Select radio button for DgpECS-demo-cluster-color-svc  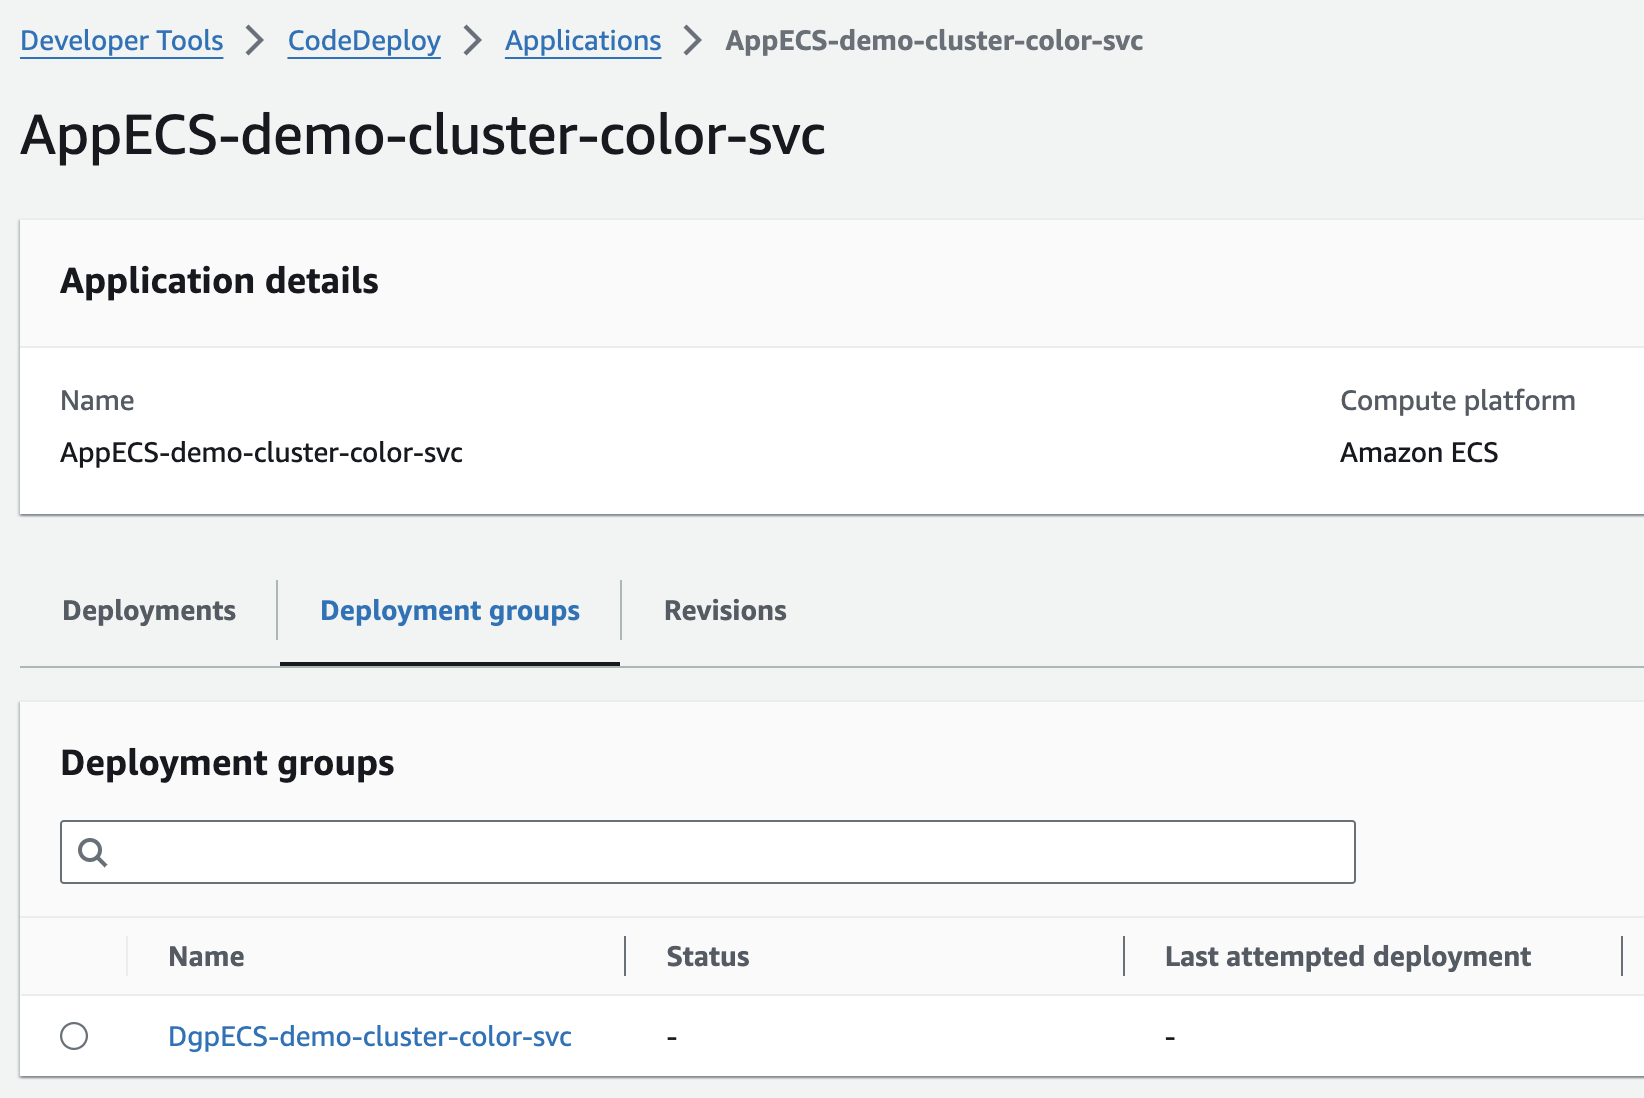pos(74,1036)
